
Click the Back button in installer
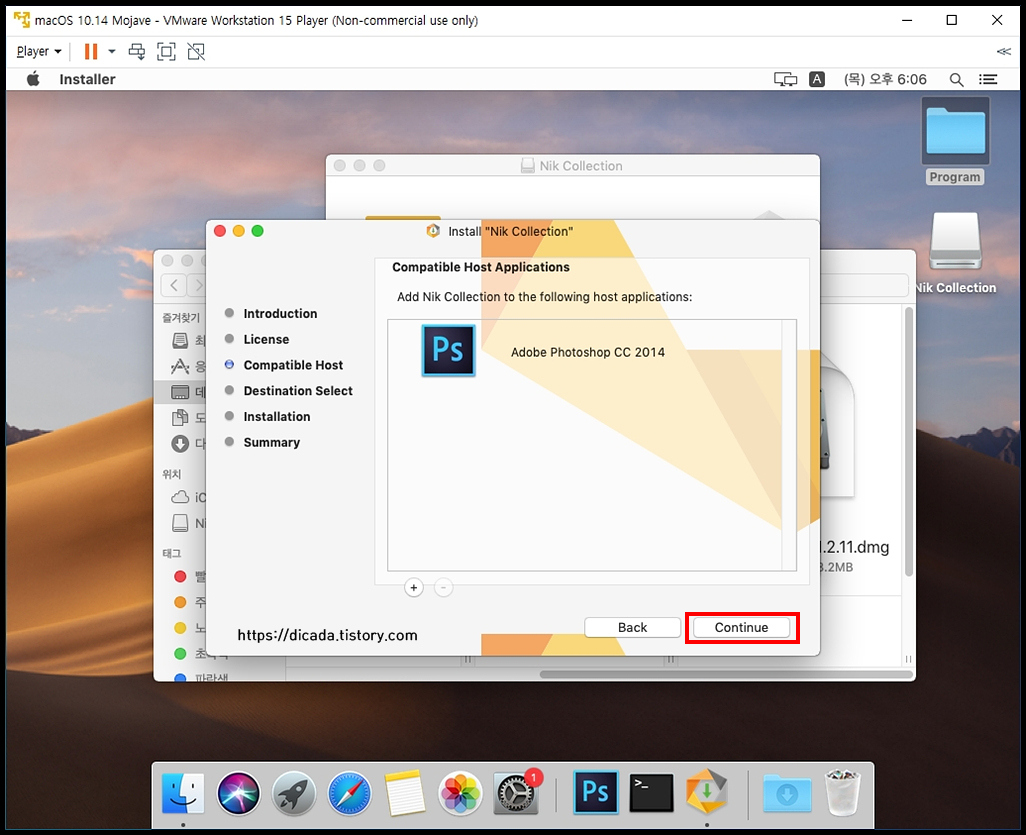632,628
